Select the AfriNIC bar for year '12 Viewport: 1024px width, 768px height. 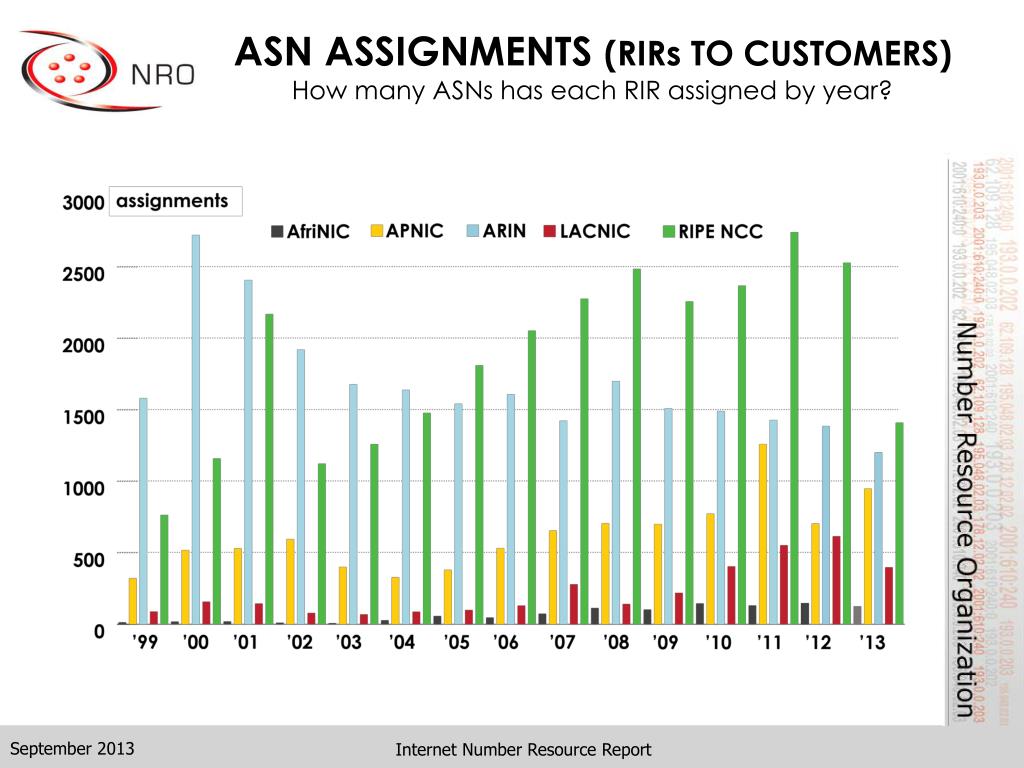(x=805, y=614)
